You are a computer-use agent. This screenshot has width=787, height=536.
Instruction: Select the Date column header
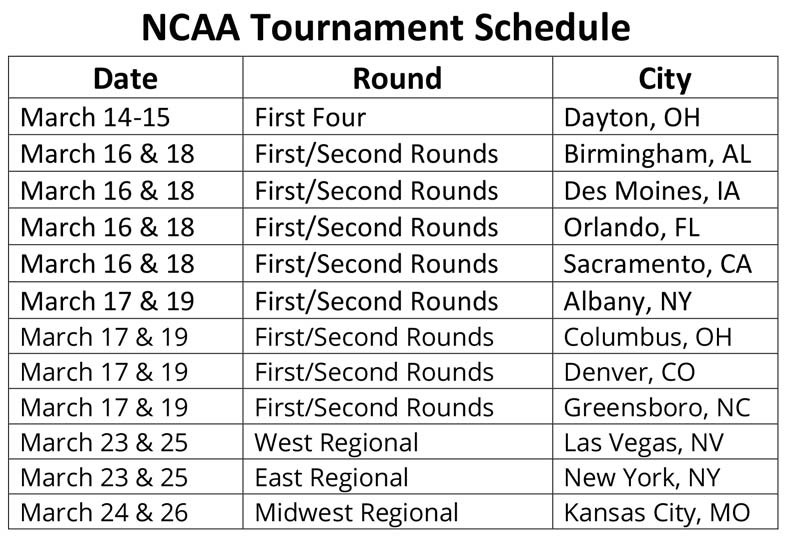tap(125, 78)
